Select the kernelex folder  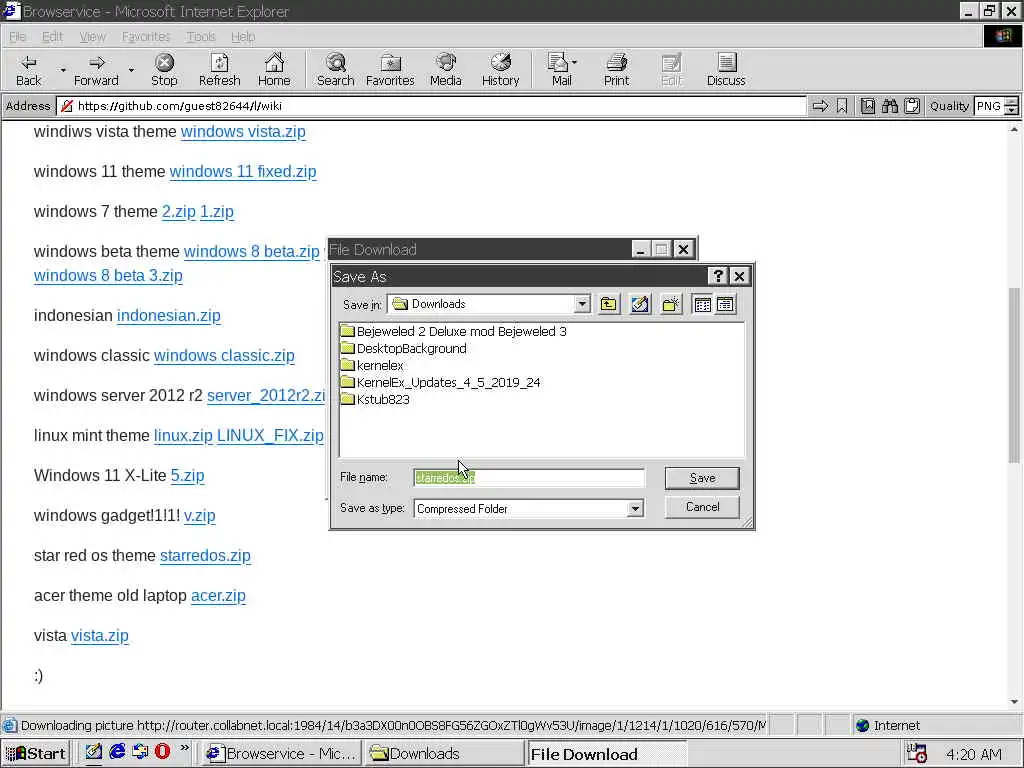click(x=372, y=365)
